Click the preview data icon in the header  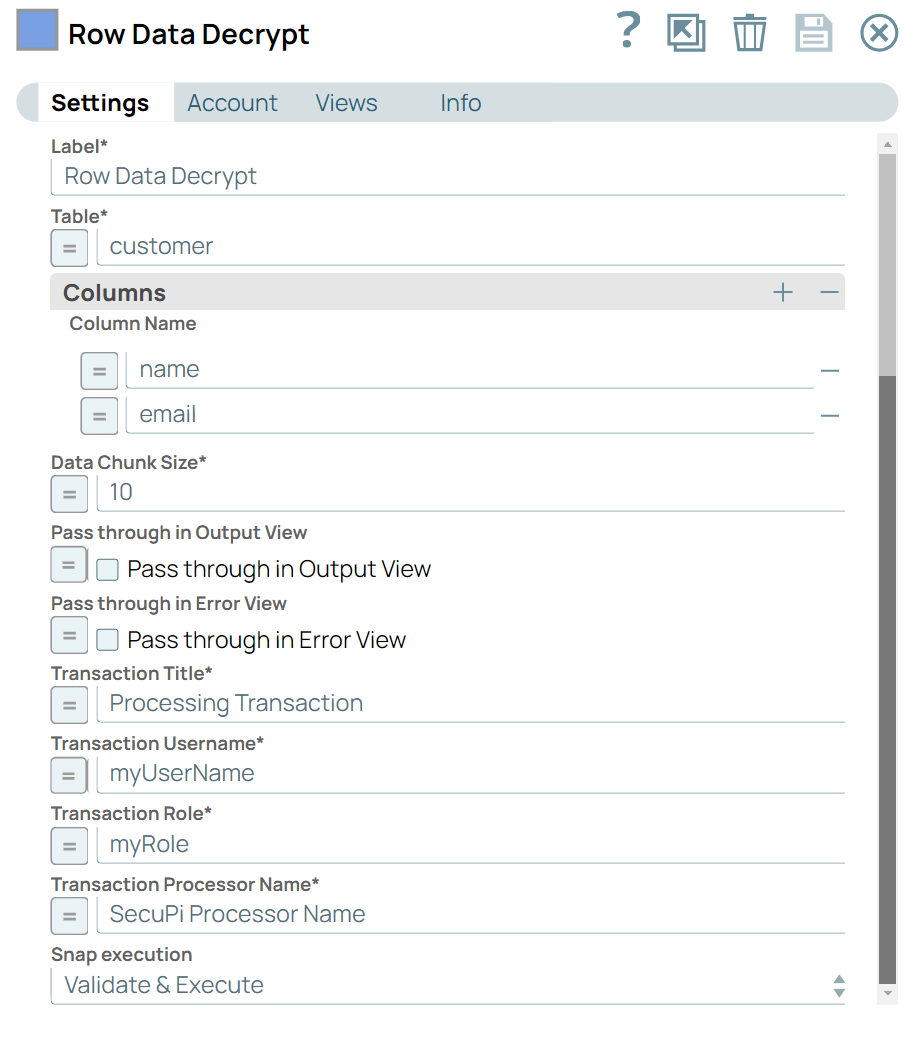(x=687, y=32)
